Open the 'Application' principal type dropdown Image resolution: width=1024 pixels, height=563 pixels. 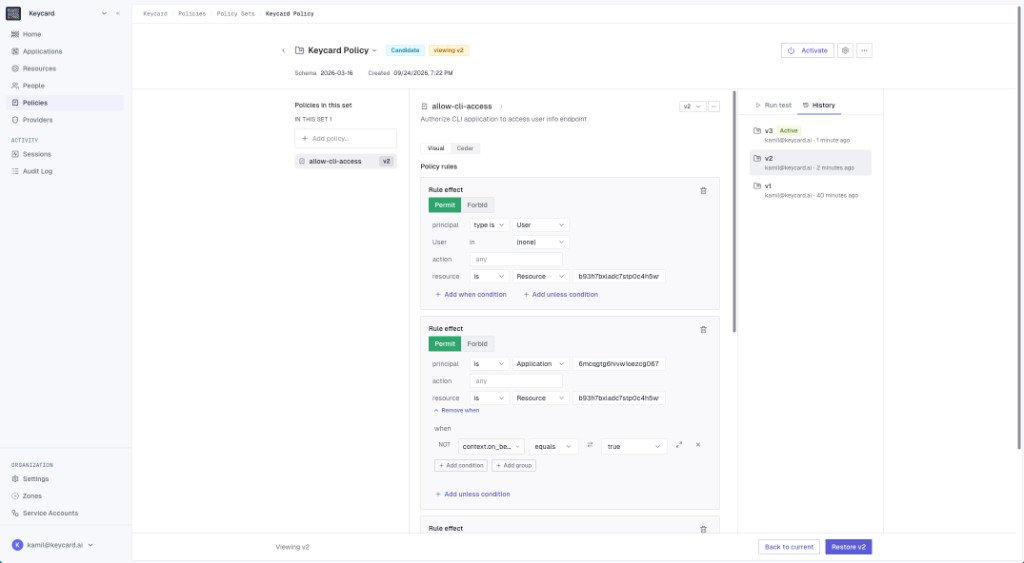[x=540, y=364]
